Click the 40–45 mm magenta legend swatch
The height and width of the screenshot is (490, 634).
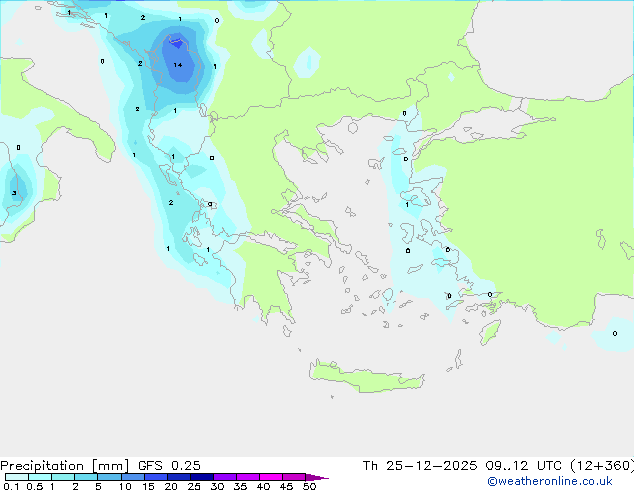[x=271, y=477]
